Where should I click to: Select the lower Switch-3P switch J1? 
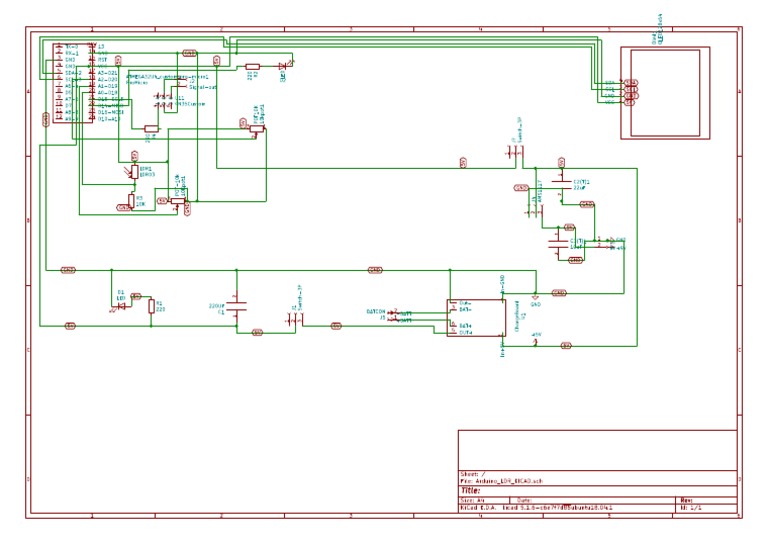[295, 320]
